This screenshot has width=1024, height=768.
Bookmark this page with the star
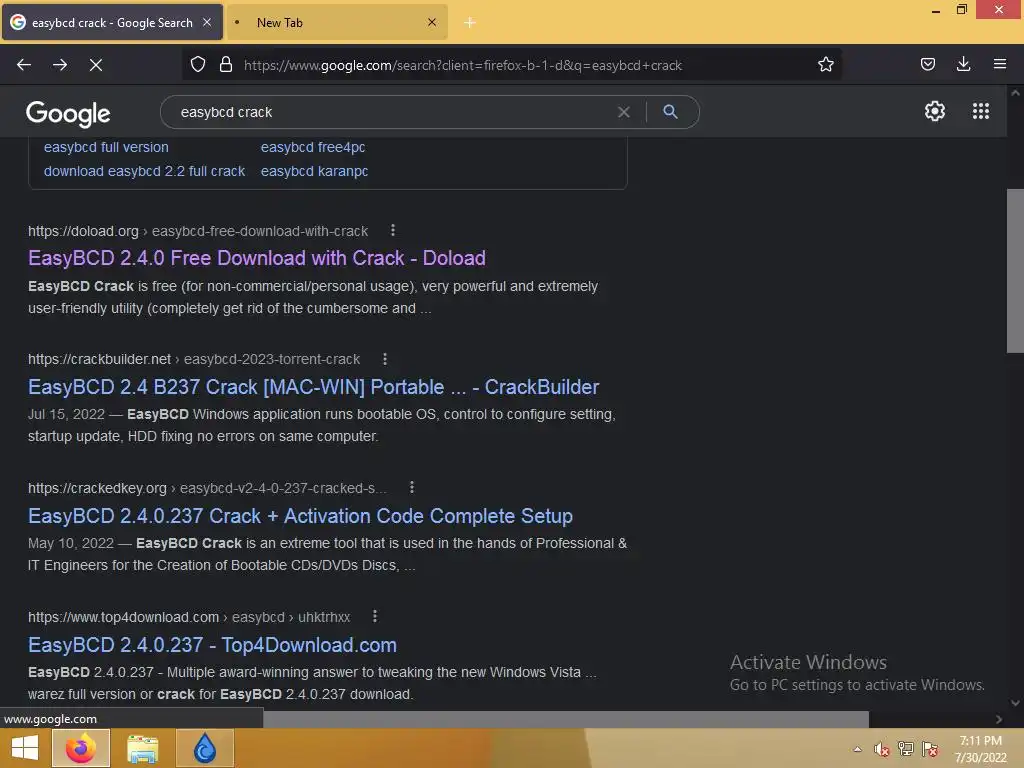click(x=825, y=65)
